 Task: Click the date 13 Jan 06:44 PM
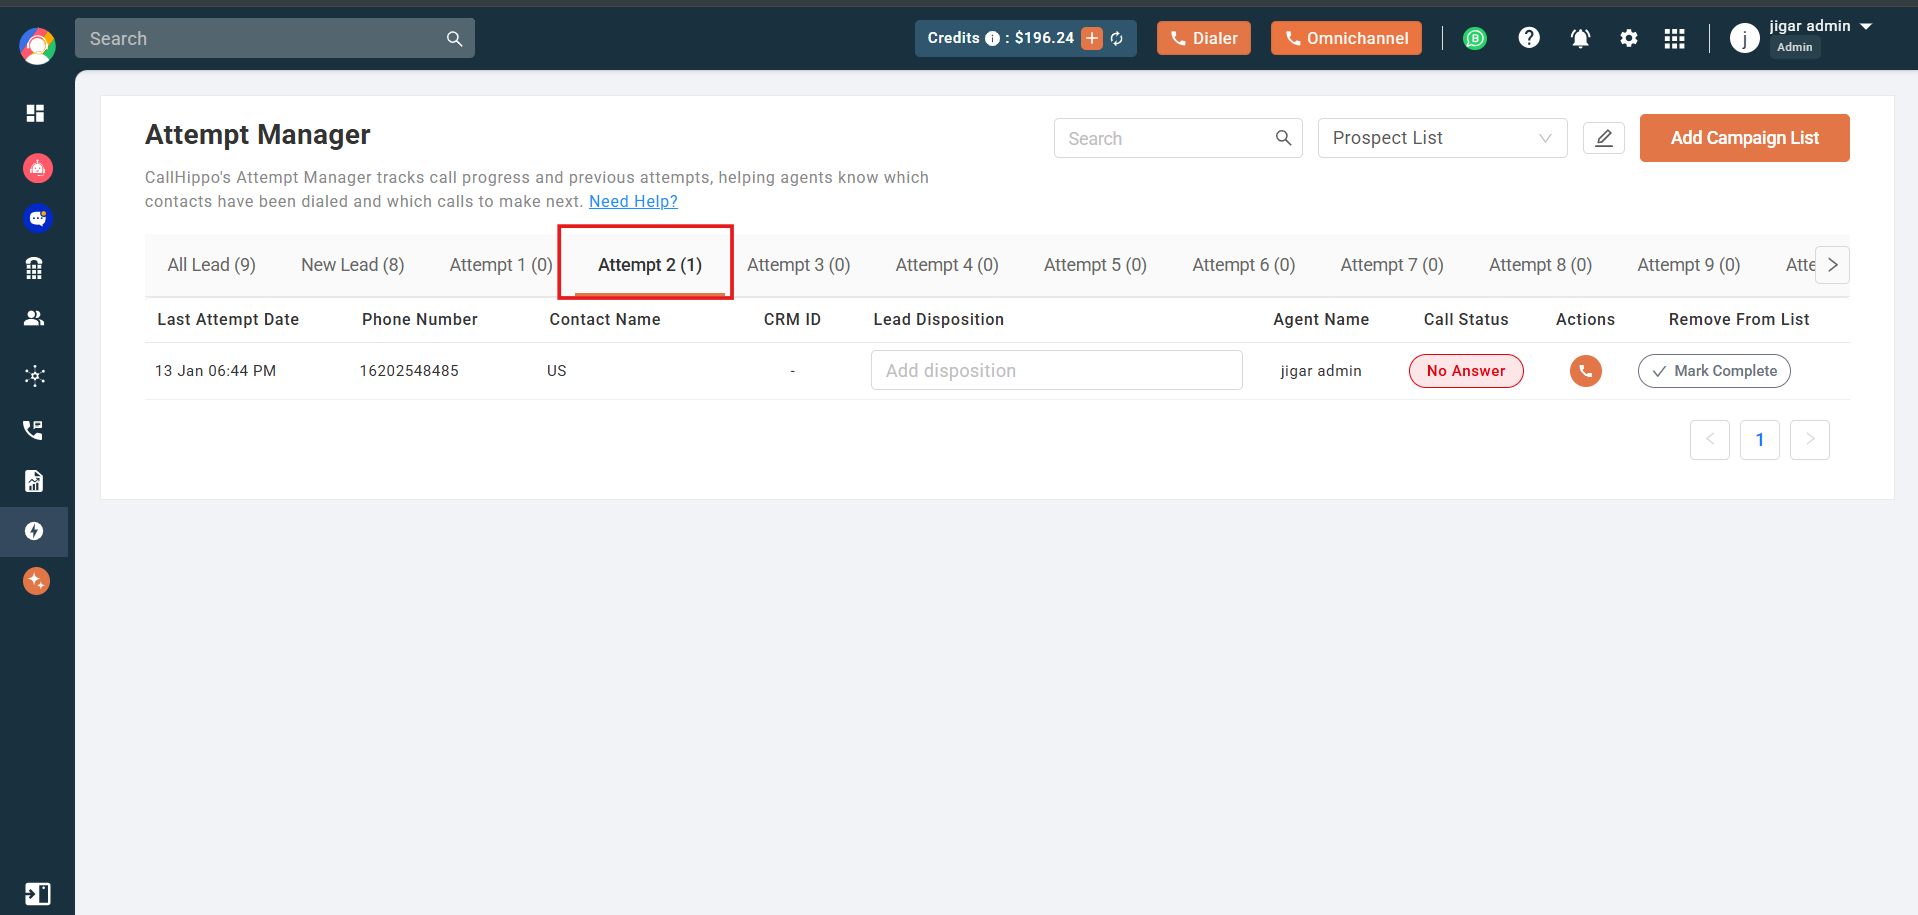coord(215,371)
